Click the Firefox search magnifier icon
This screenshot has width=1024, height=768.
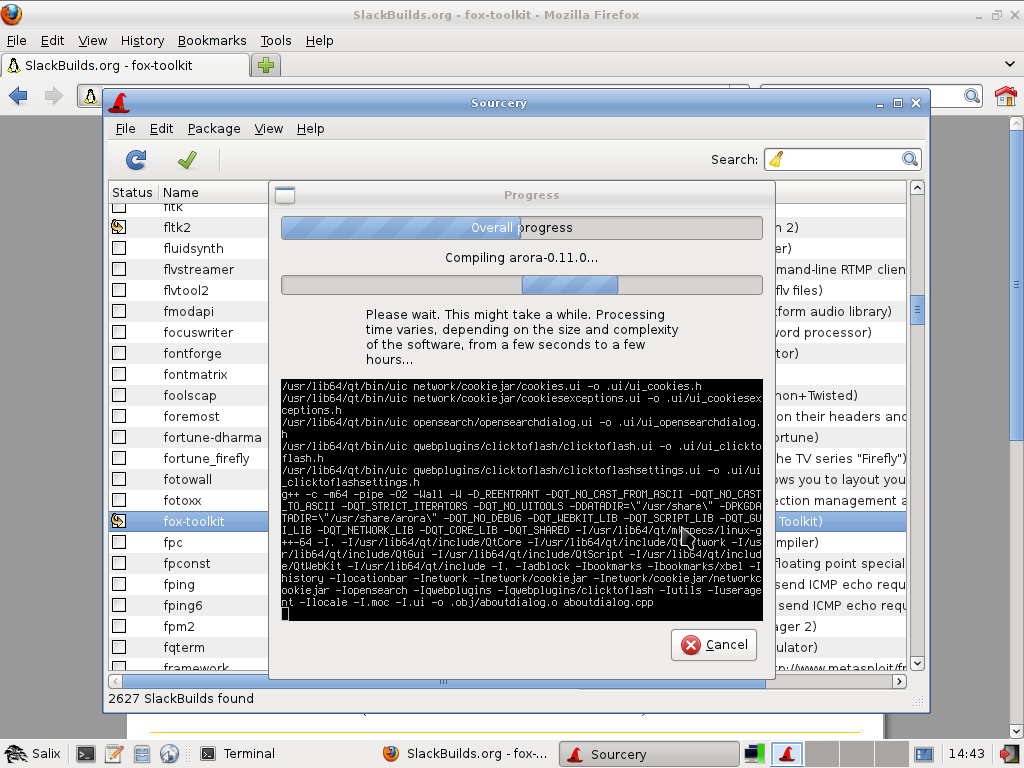pyautogui.click(x=972, y=97)
